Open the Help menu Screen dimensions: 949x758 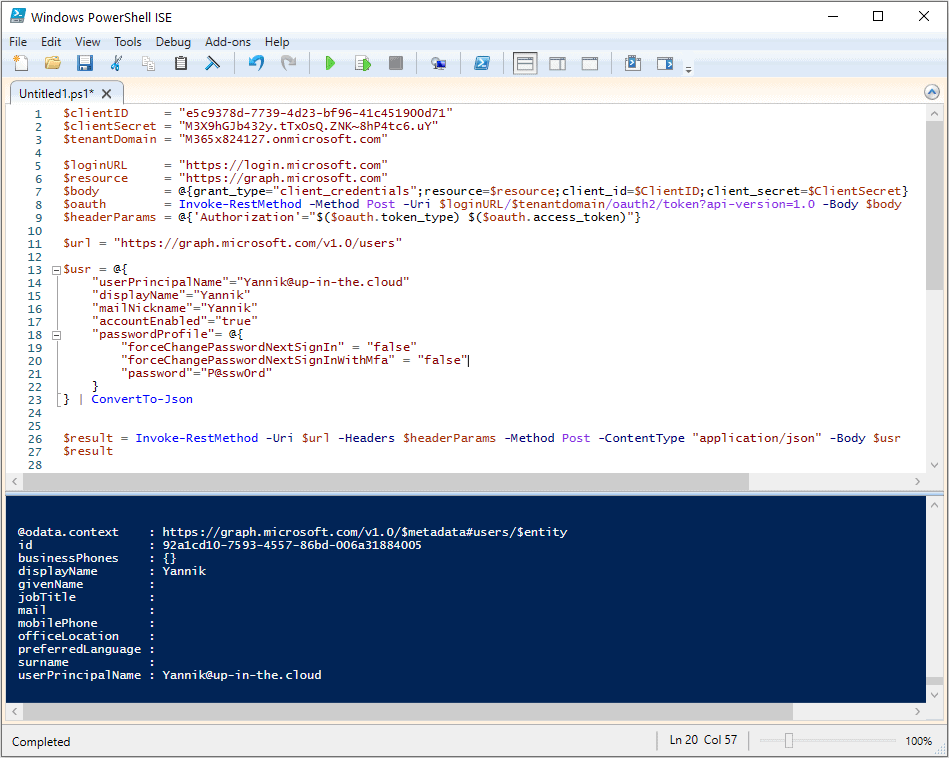click(x=277, y=42)
